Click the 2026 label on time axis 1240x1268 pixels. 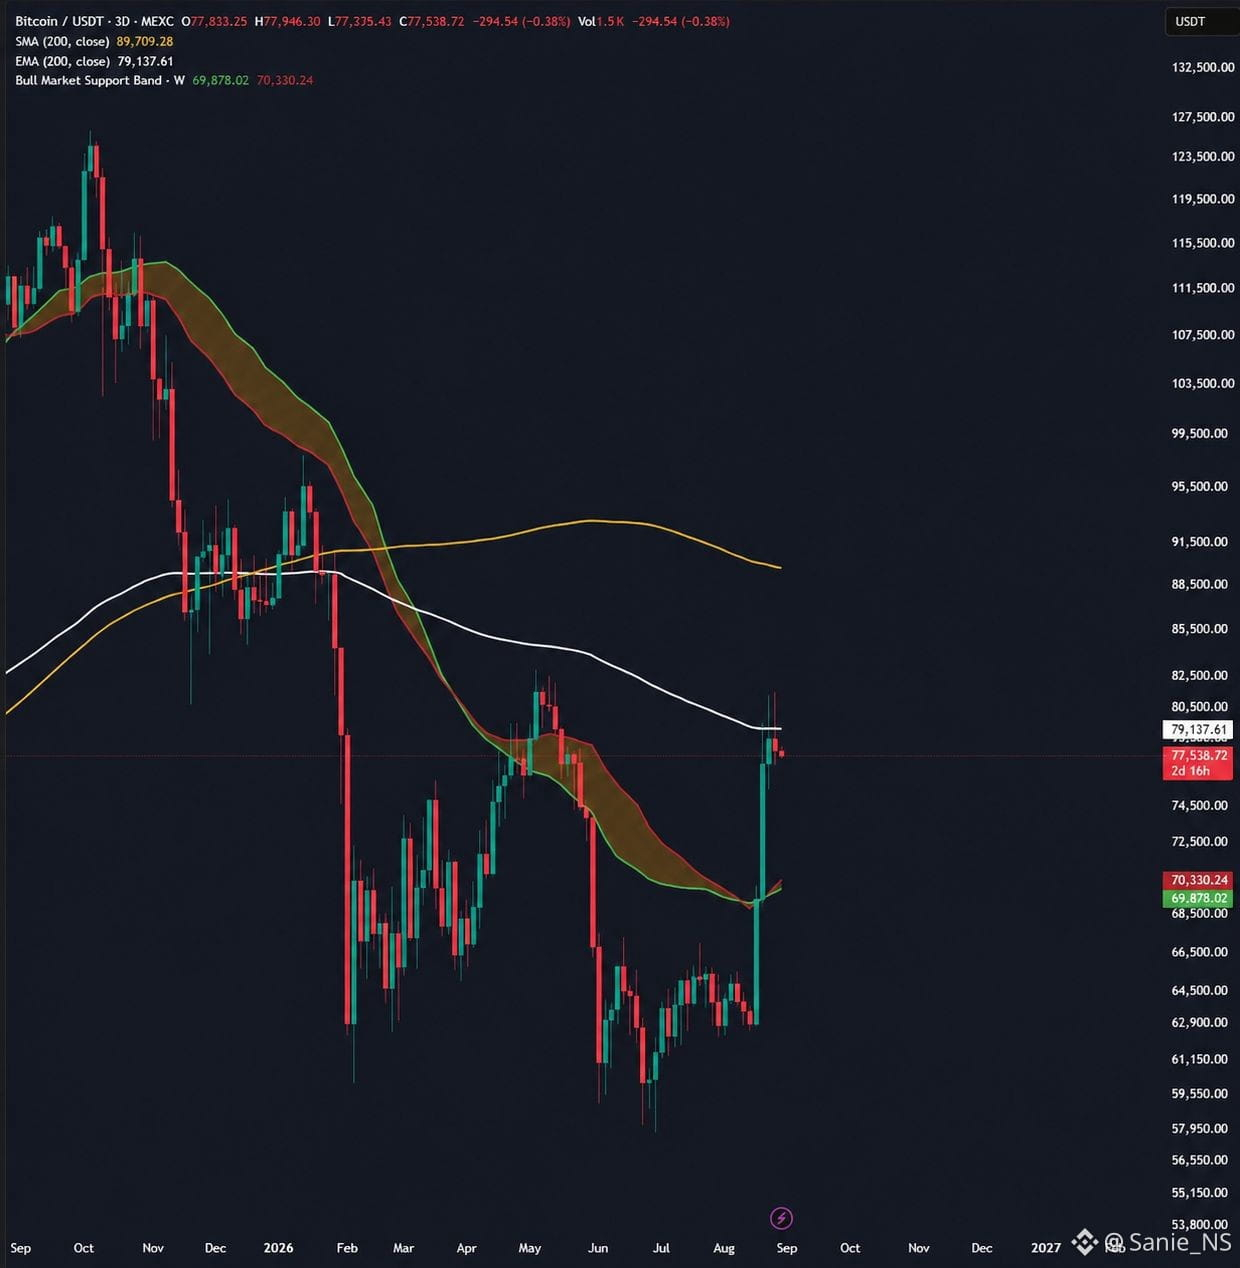[x=278, y=1247]
